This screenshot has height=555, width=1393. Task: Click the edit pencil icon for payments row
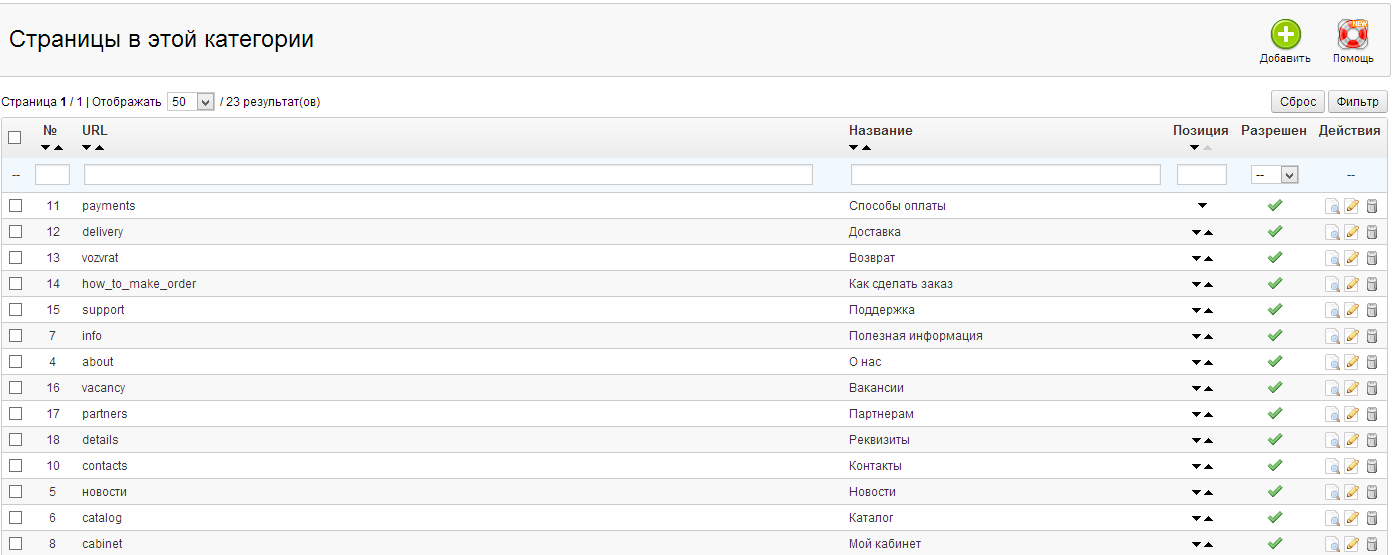[1352, 206]
